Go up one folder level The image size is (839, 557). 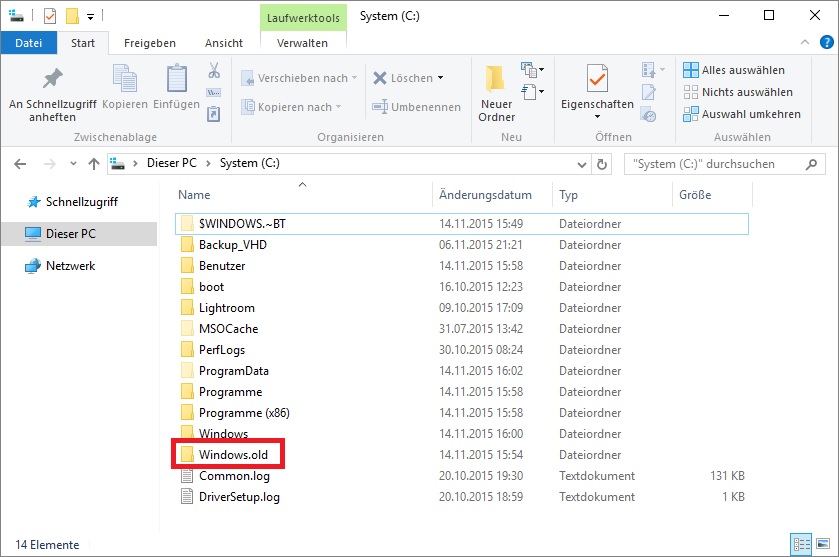tap(94, 164)
